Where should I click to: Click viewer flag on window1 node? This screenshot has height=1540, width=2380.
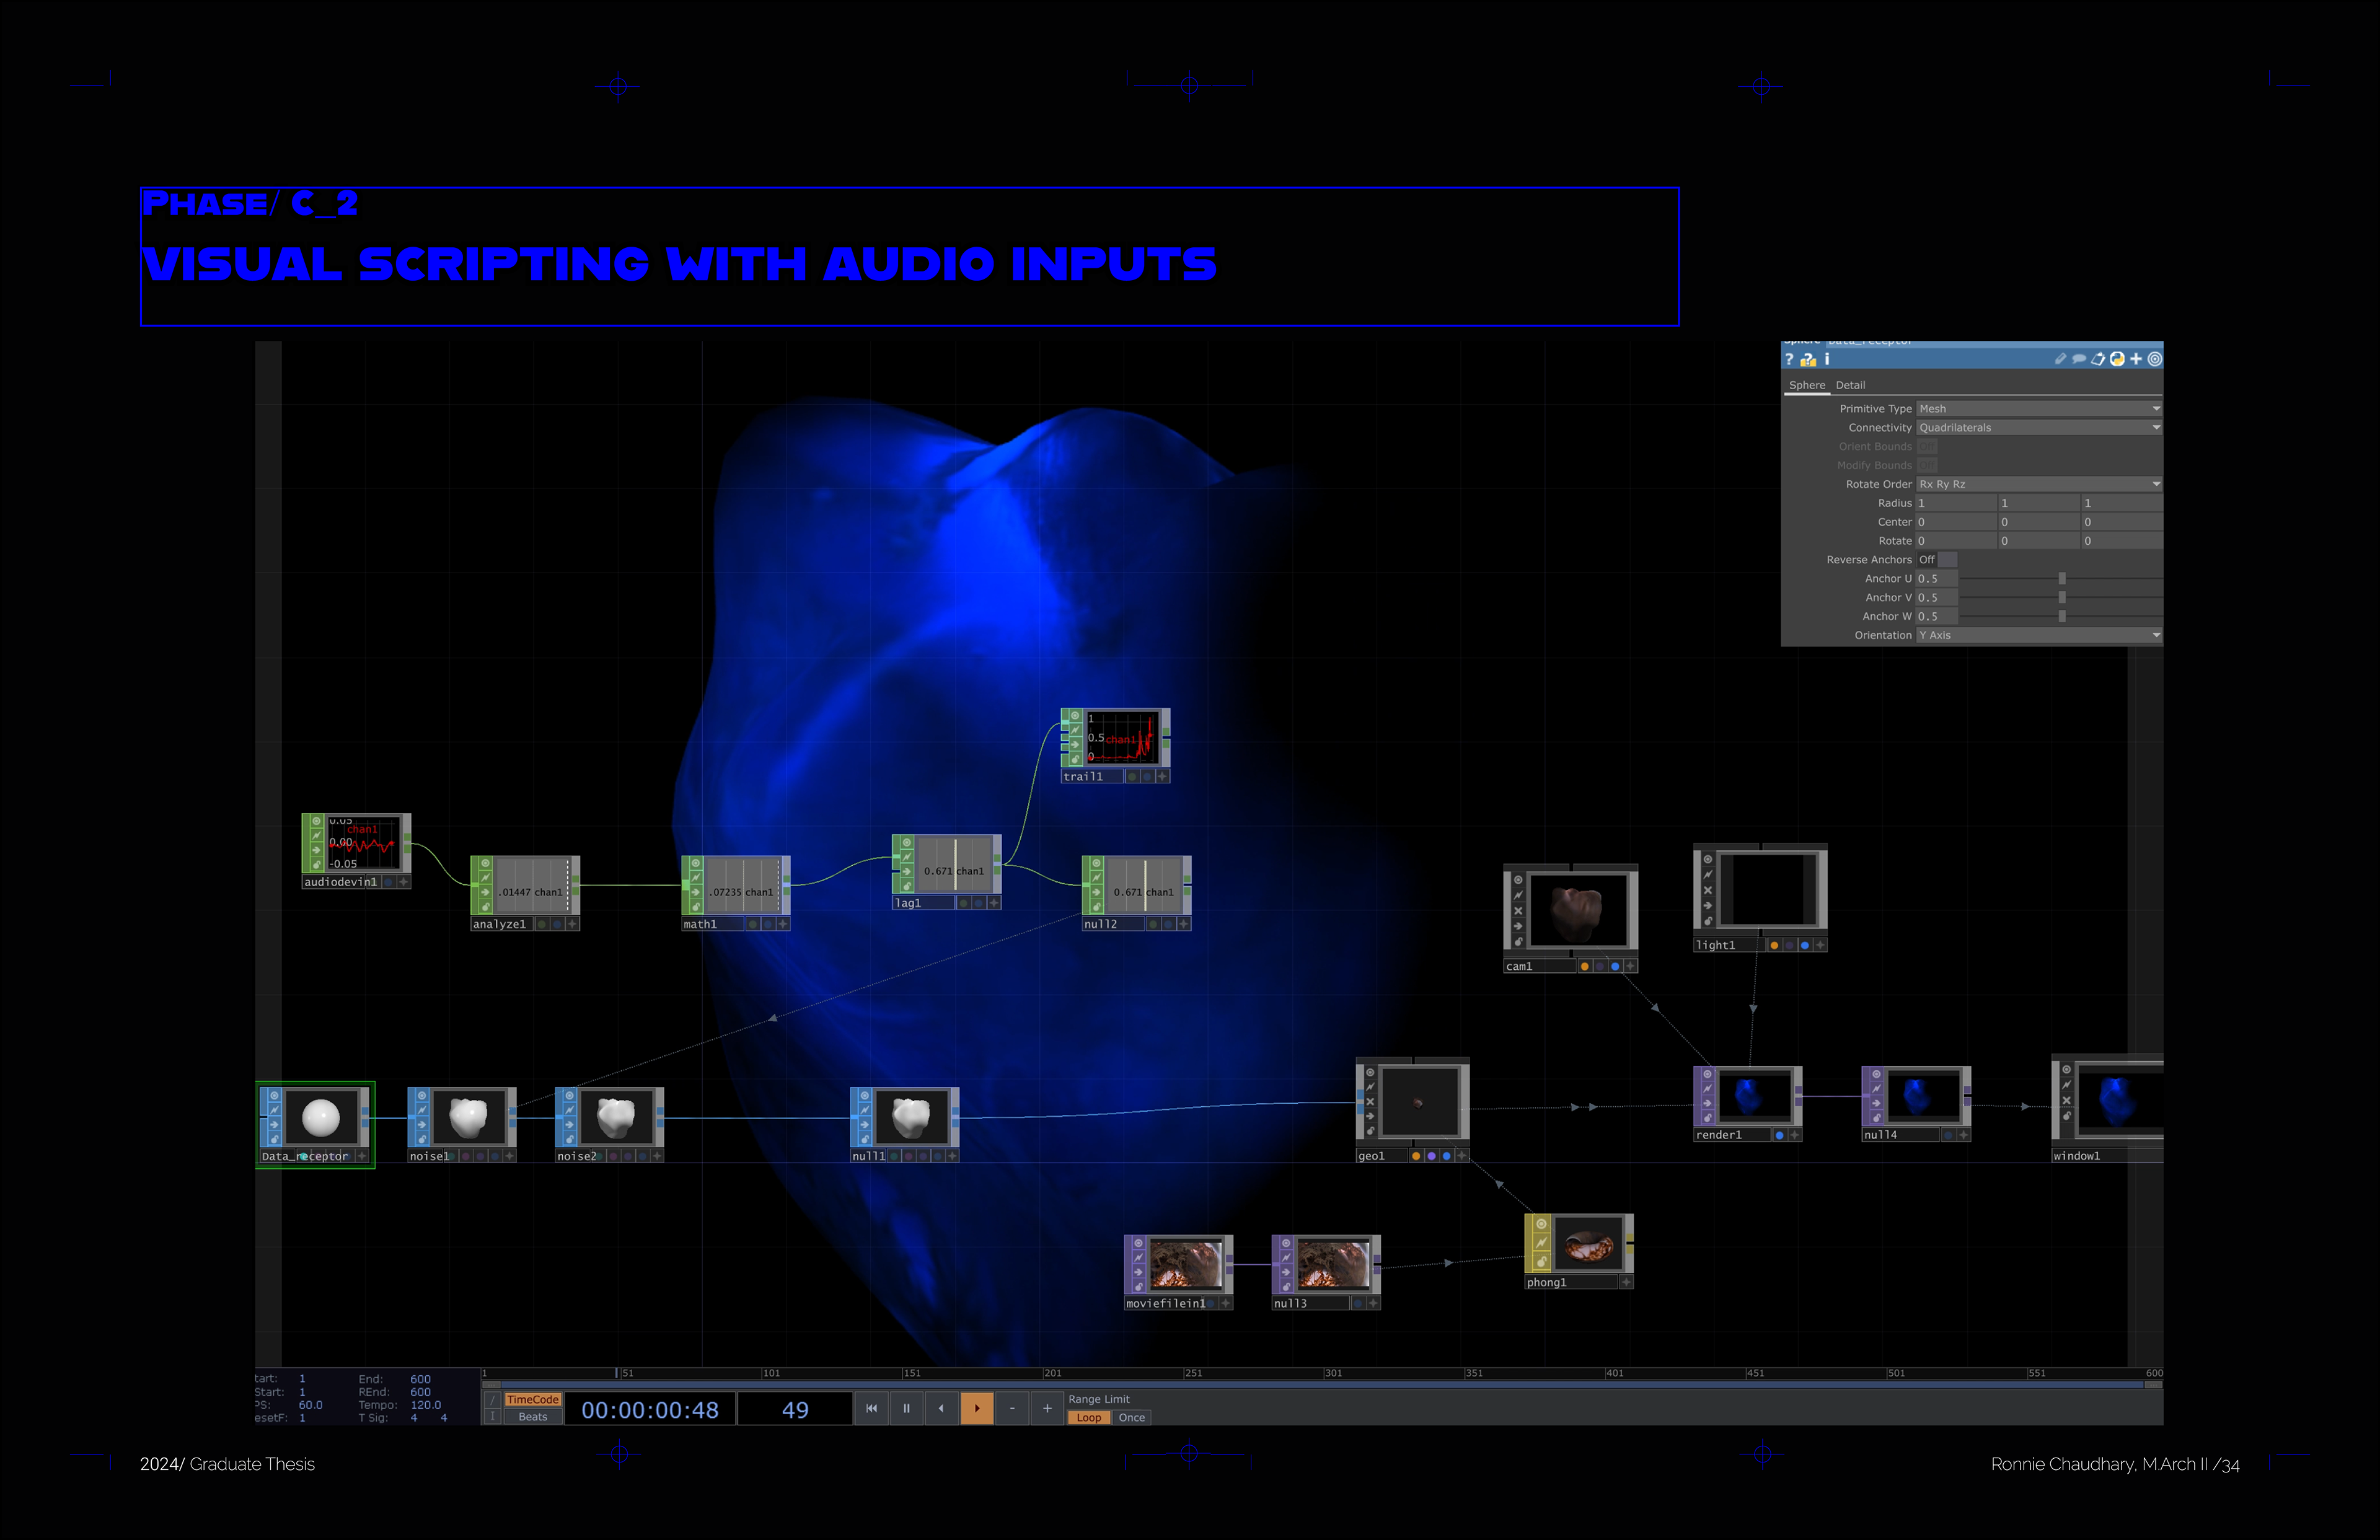(x=2067, y=1070)
